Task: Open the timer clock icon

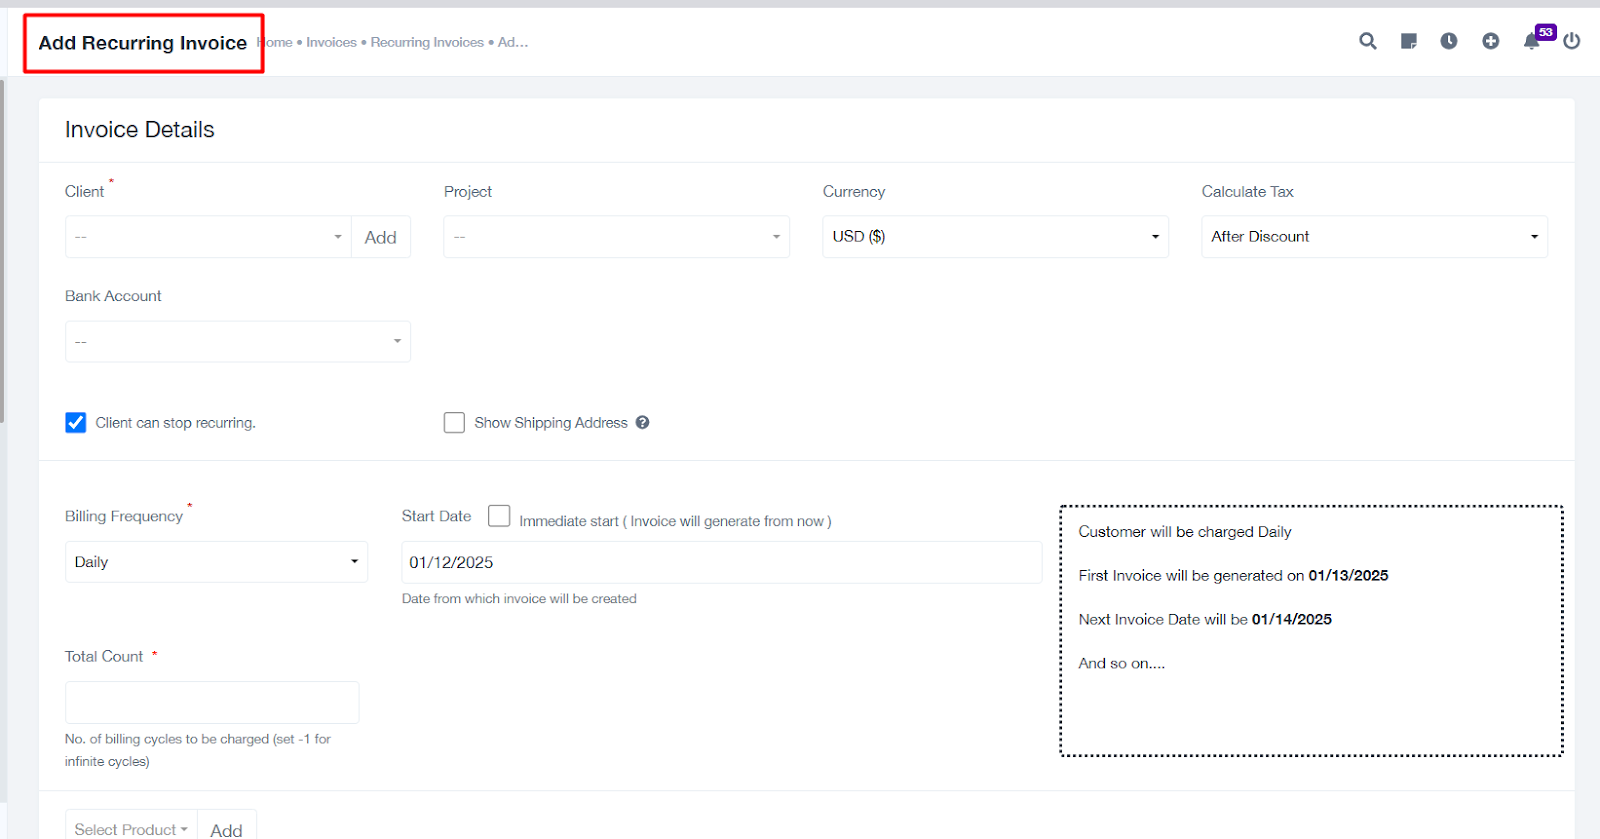Action: click(x=1448, y=41)
